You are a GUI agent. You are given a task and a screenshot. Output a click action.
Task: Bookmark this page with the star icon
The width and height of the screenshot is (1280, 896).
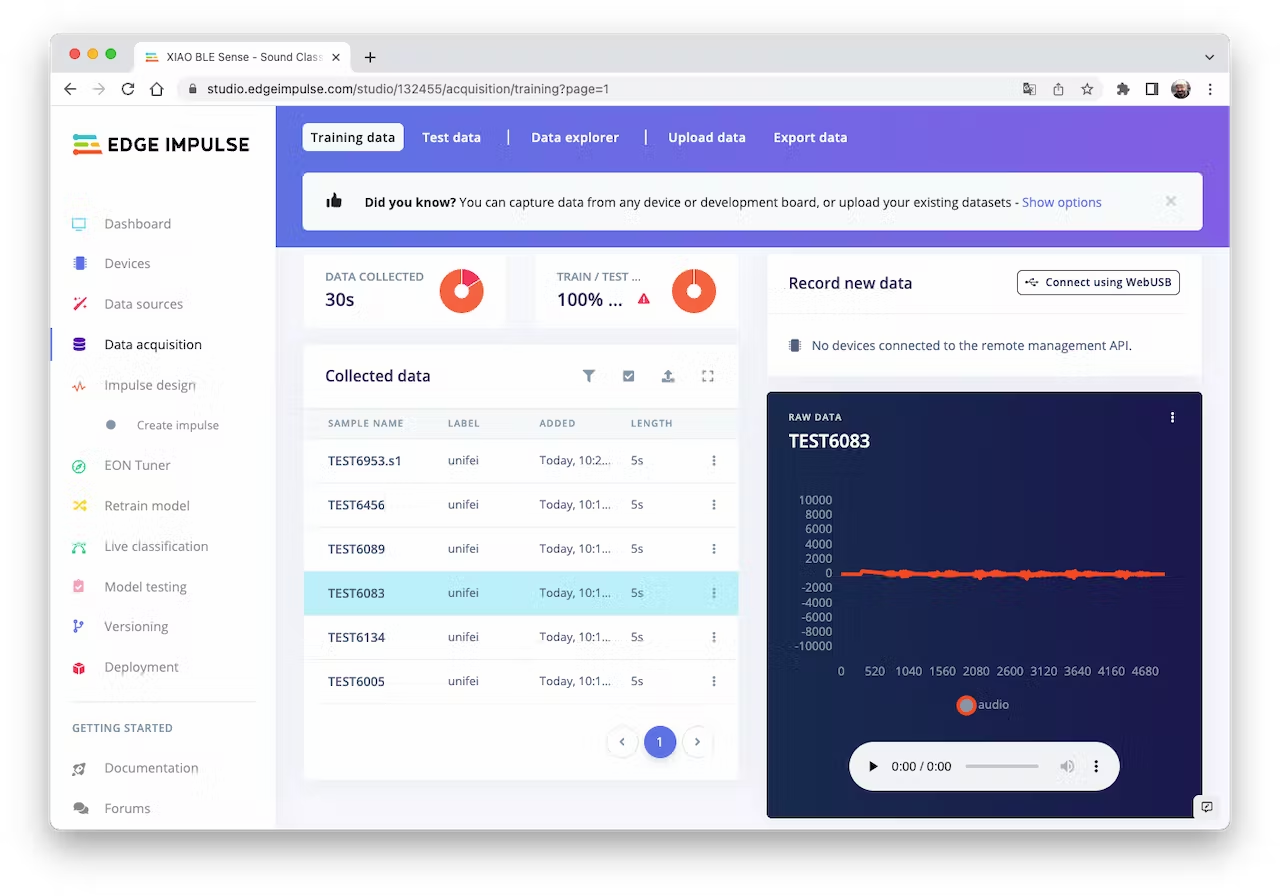[1087, 89]
